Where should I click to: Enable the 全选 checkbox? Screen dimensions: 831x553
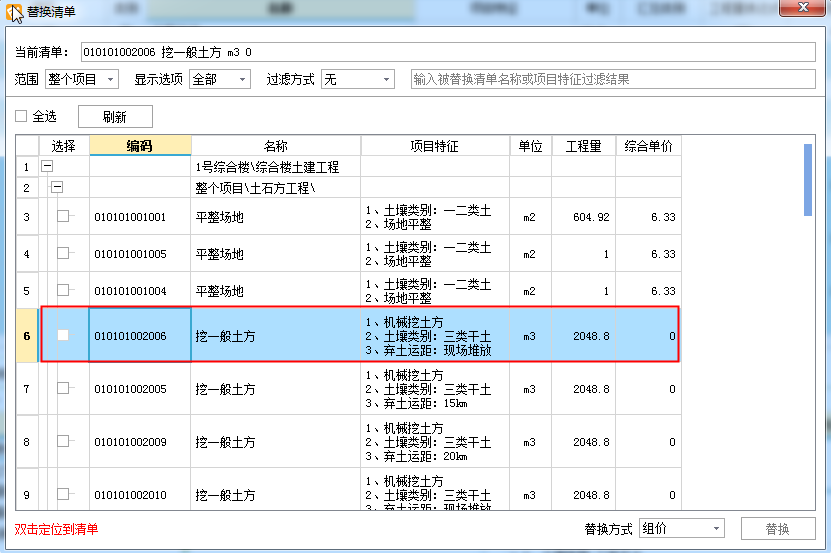21,117
